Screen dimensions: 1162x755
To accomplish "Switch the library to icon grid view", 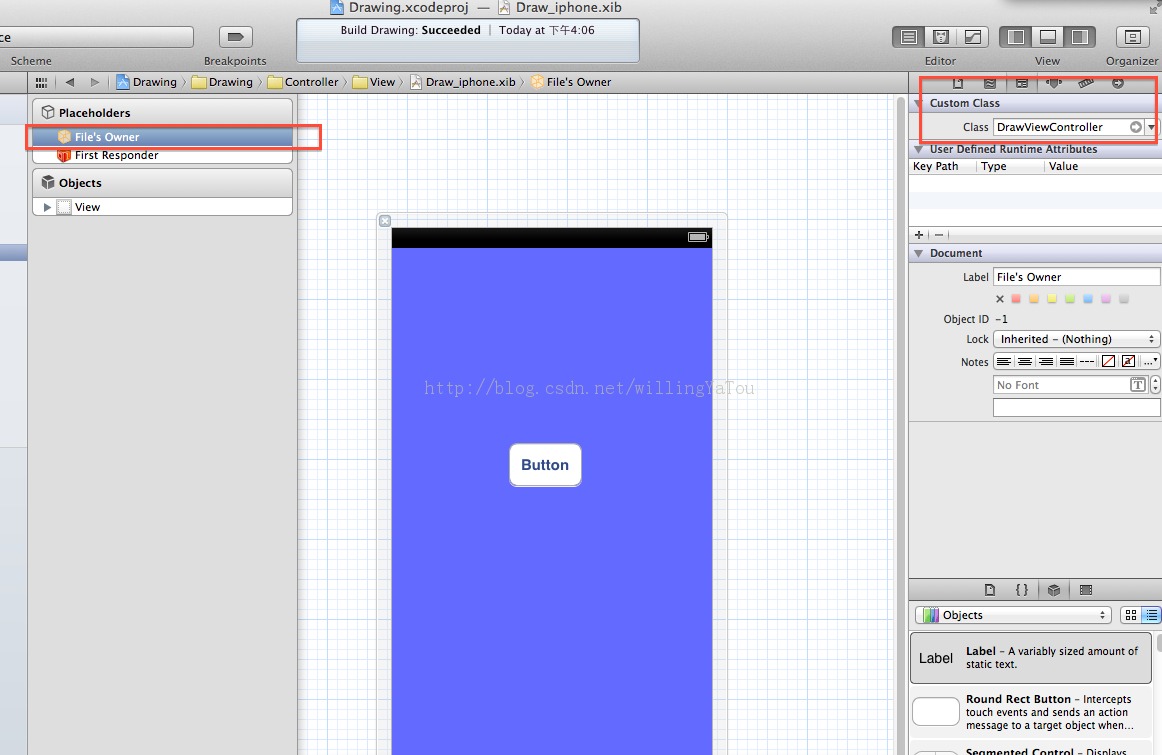I will pyautogui.click(x=1130, y=615).
